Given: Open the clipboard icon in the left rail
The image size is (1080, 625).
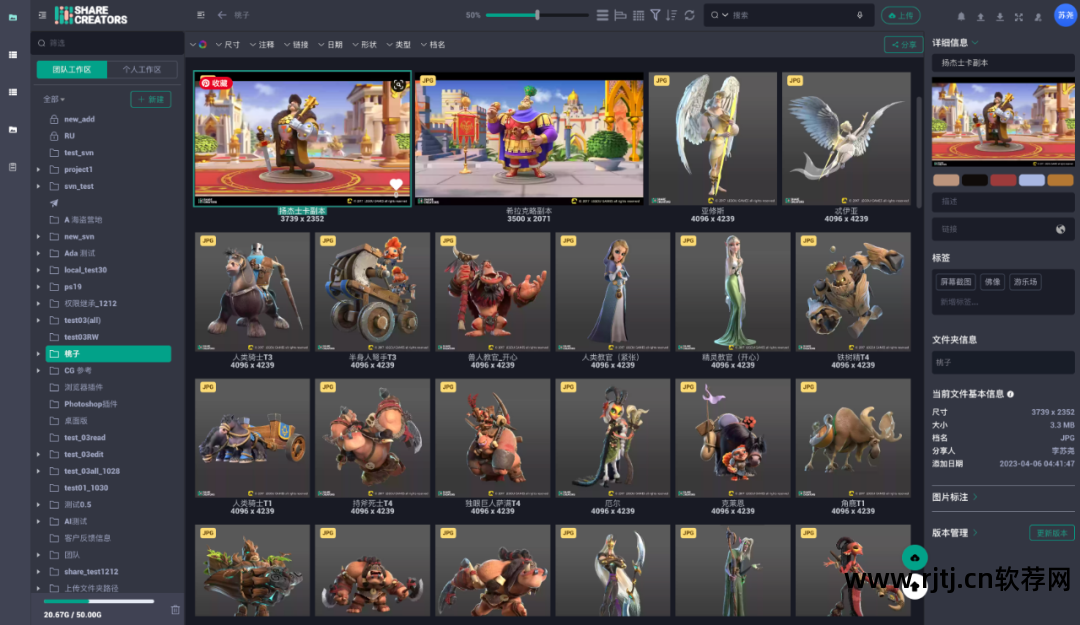Looking at the screenshot, I should pyautogui.click(x=13, y=167).
